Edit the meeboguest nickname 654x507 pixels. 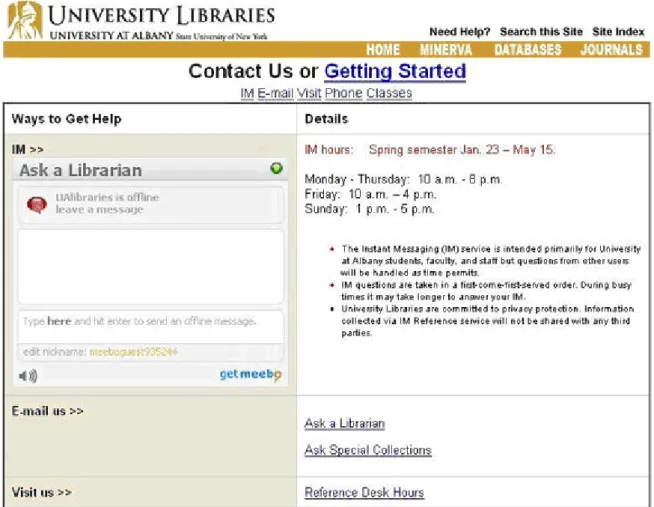coord(133,352)
